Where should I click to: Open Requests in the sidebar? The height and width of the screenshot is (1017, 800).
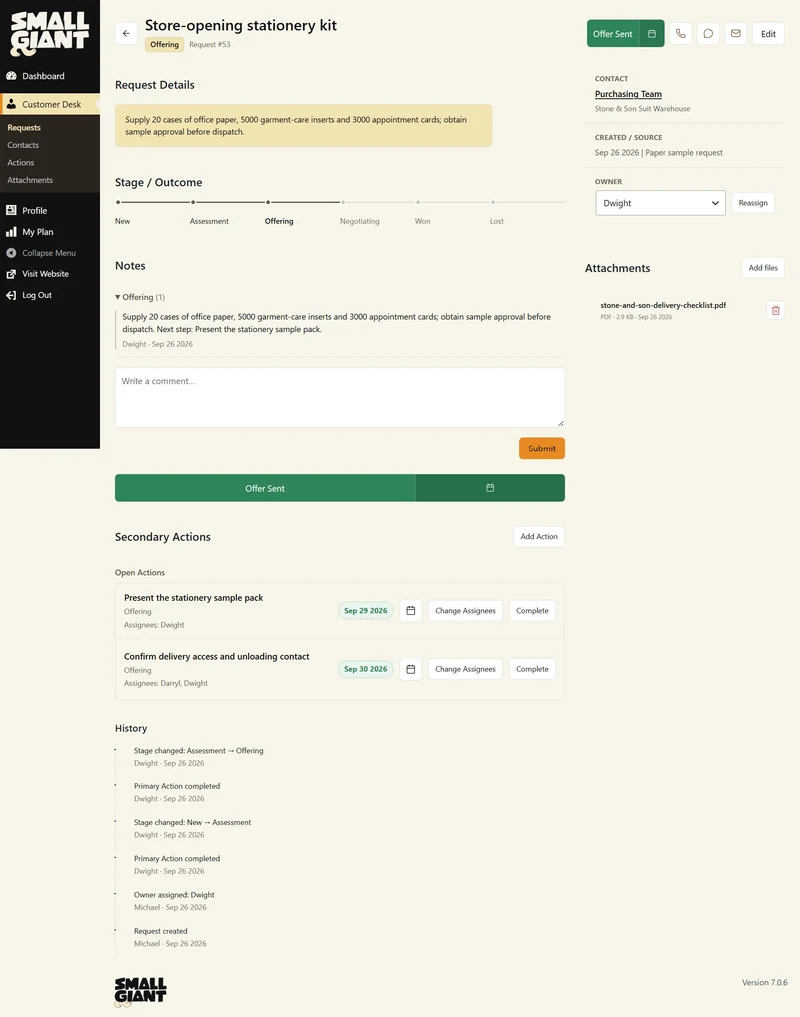click(x=24, y=128)
